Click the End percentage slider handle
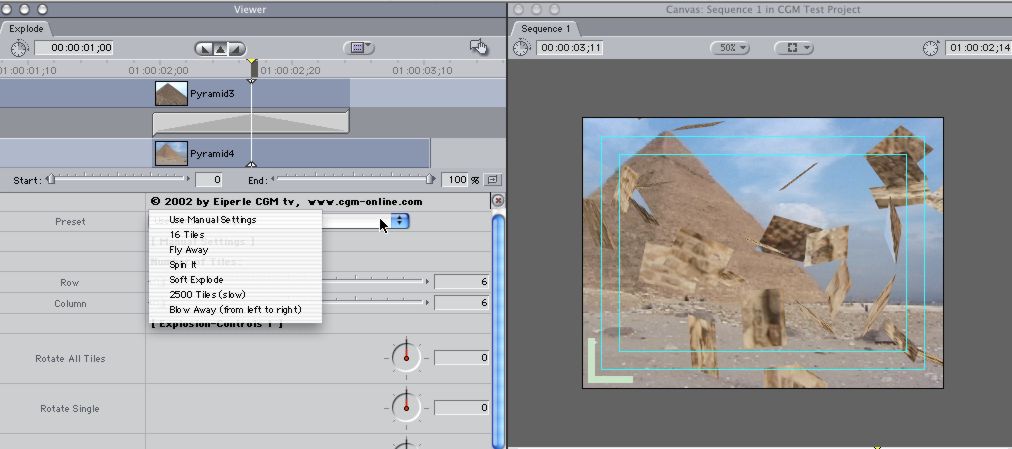The height and width of the screenshot is (449, 1012). click(431, 179)
